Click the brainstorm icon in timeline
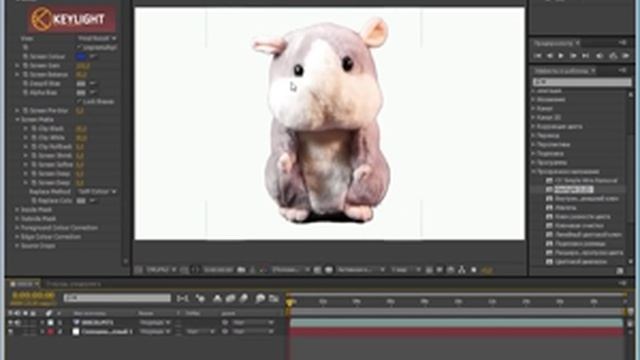This screenshot has width=640, height=360. click(x=260, y=299)
